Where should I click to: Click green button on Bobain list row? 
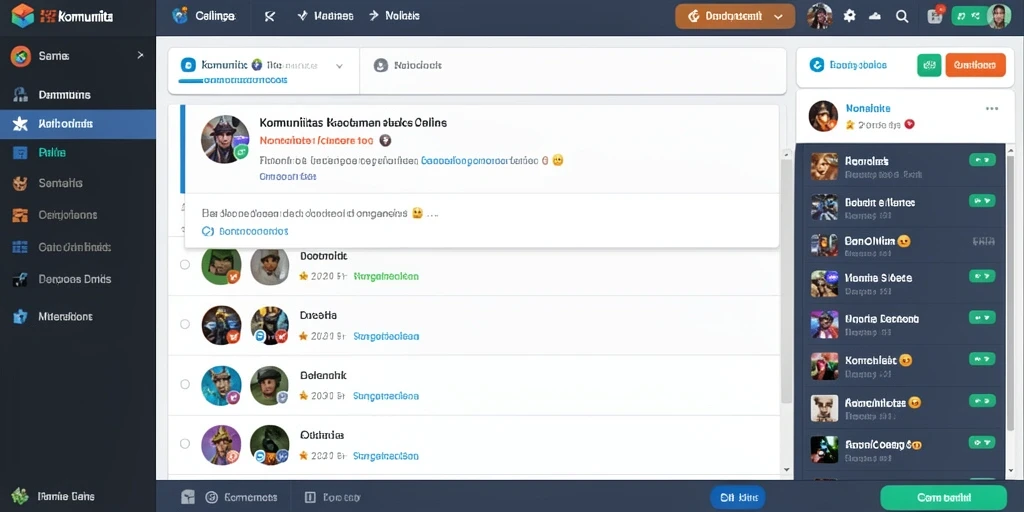982,200
